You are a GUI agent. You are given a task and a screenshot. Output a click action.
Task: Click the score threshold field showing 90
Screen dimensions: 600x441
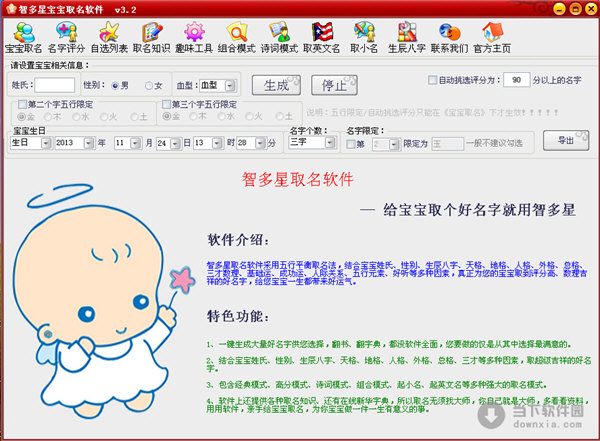click(x=517, y=80)
